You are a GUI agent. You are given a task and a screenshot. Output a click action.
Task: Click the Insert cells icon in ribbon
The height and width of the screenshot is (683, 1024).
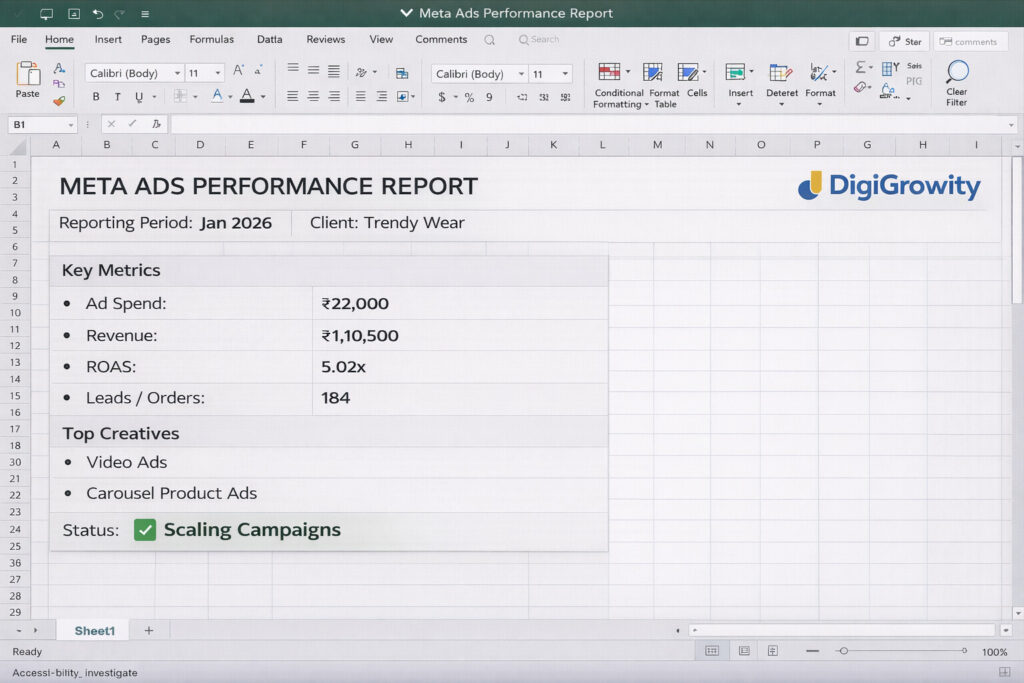click(736, 73)
